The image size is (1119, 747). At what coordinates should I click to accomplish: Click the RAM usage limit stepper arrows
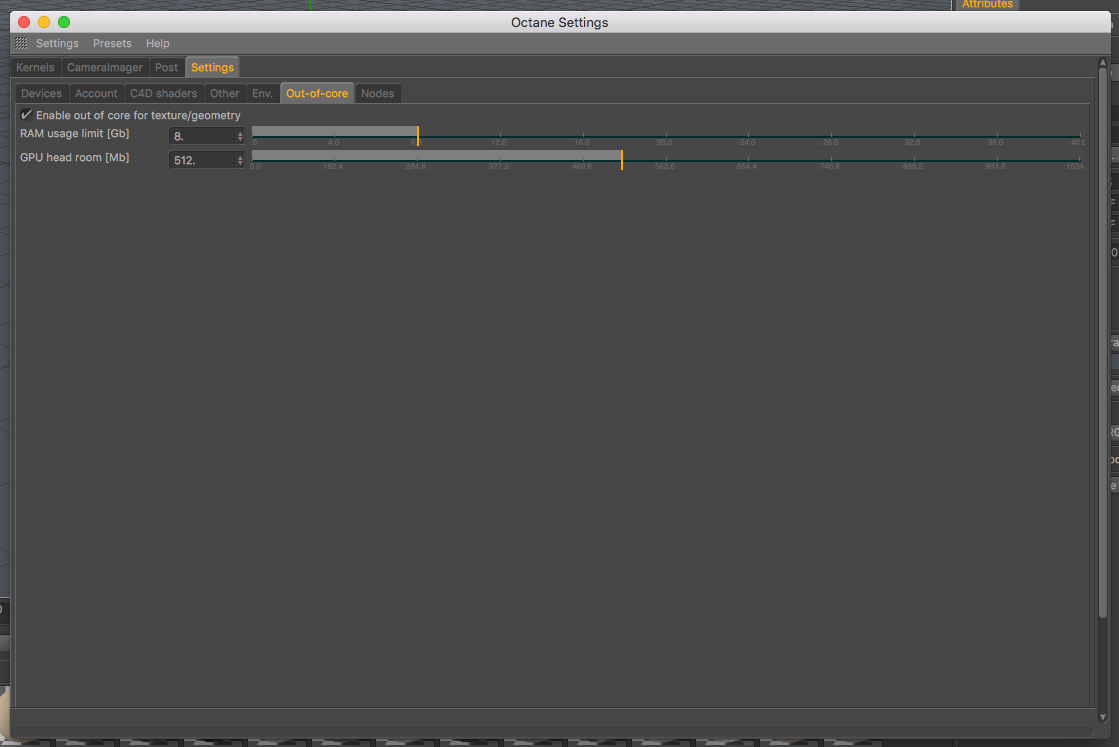click(x=240, y=136)
